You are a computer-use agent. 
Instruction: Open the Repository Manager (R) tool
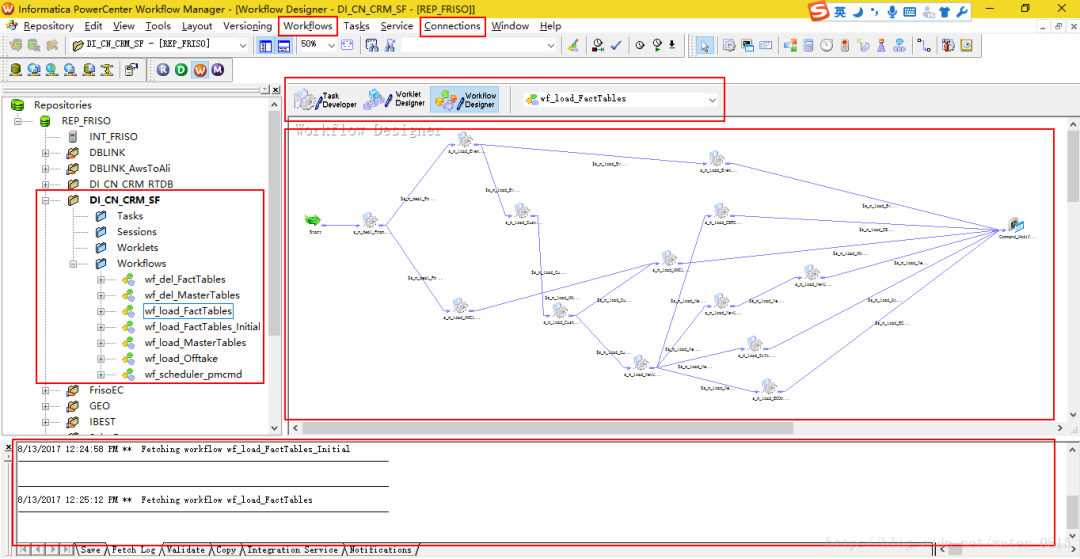coord(163,70)
